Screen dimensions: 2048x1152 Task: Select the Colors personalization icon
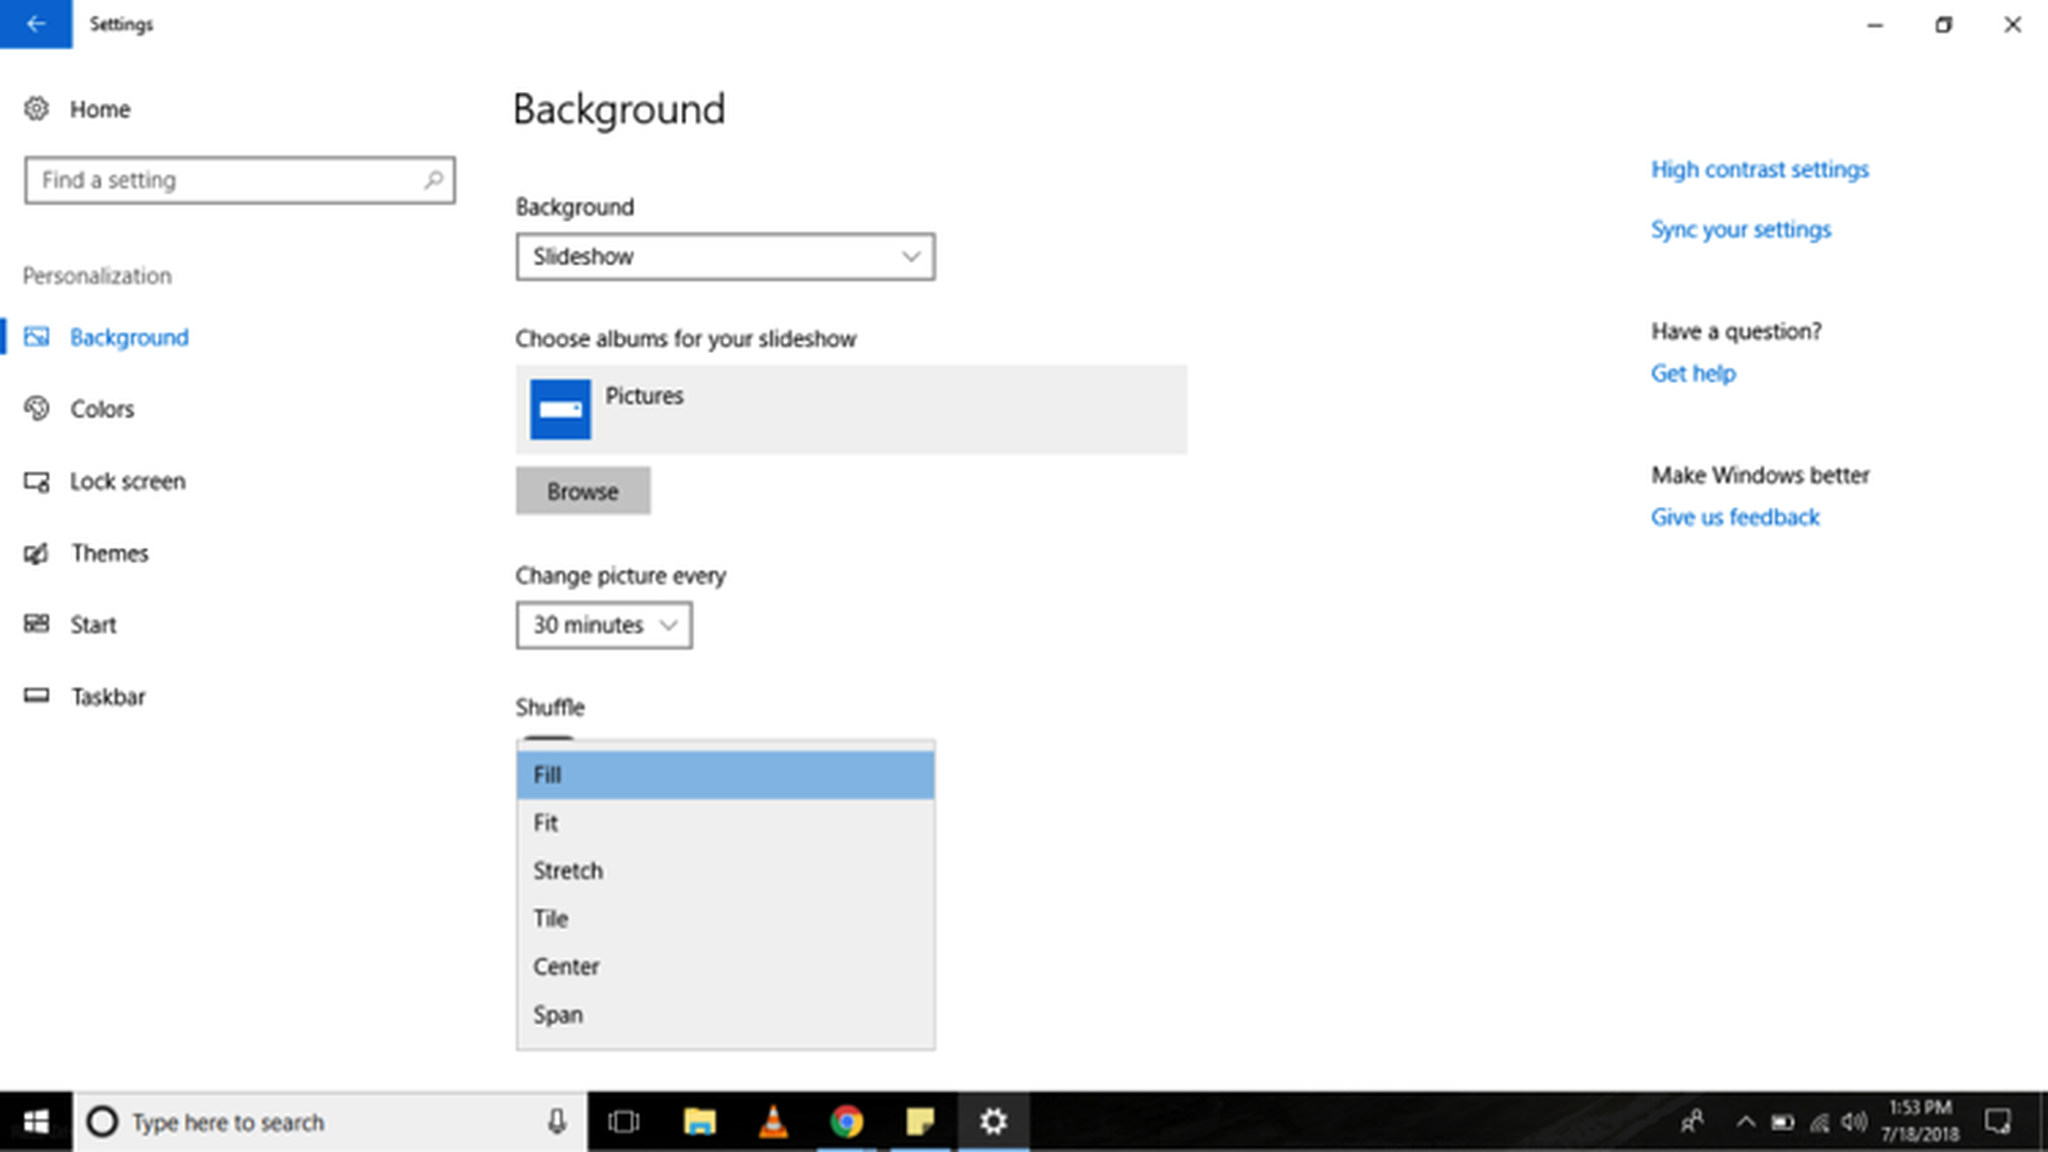[x=37, y=408]
